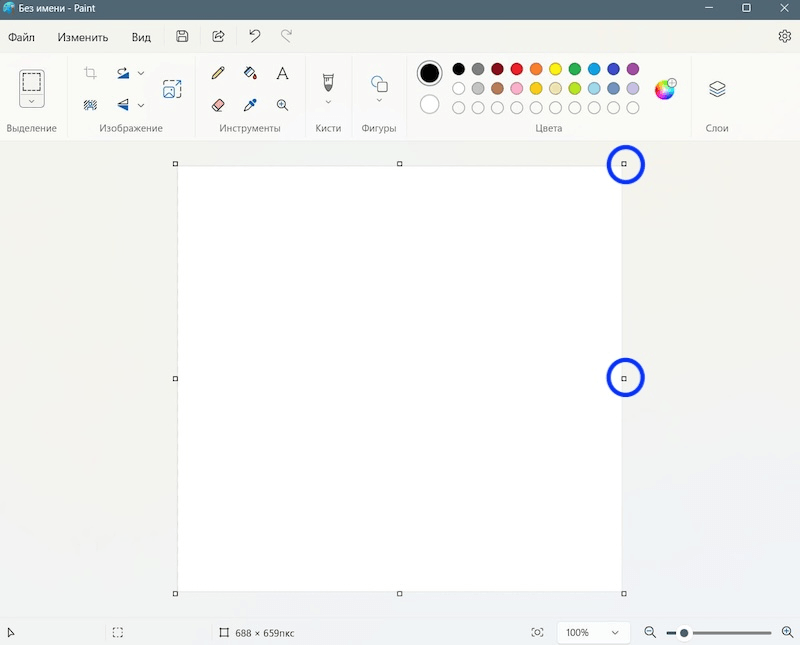Open the Brushes dropdown chevron
Screen dimensions: 800x645
click(x=328, y=101)
